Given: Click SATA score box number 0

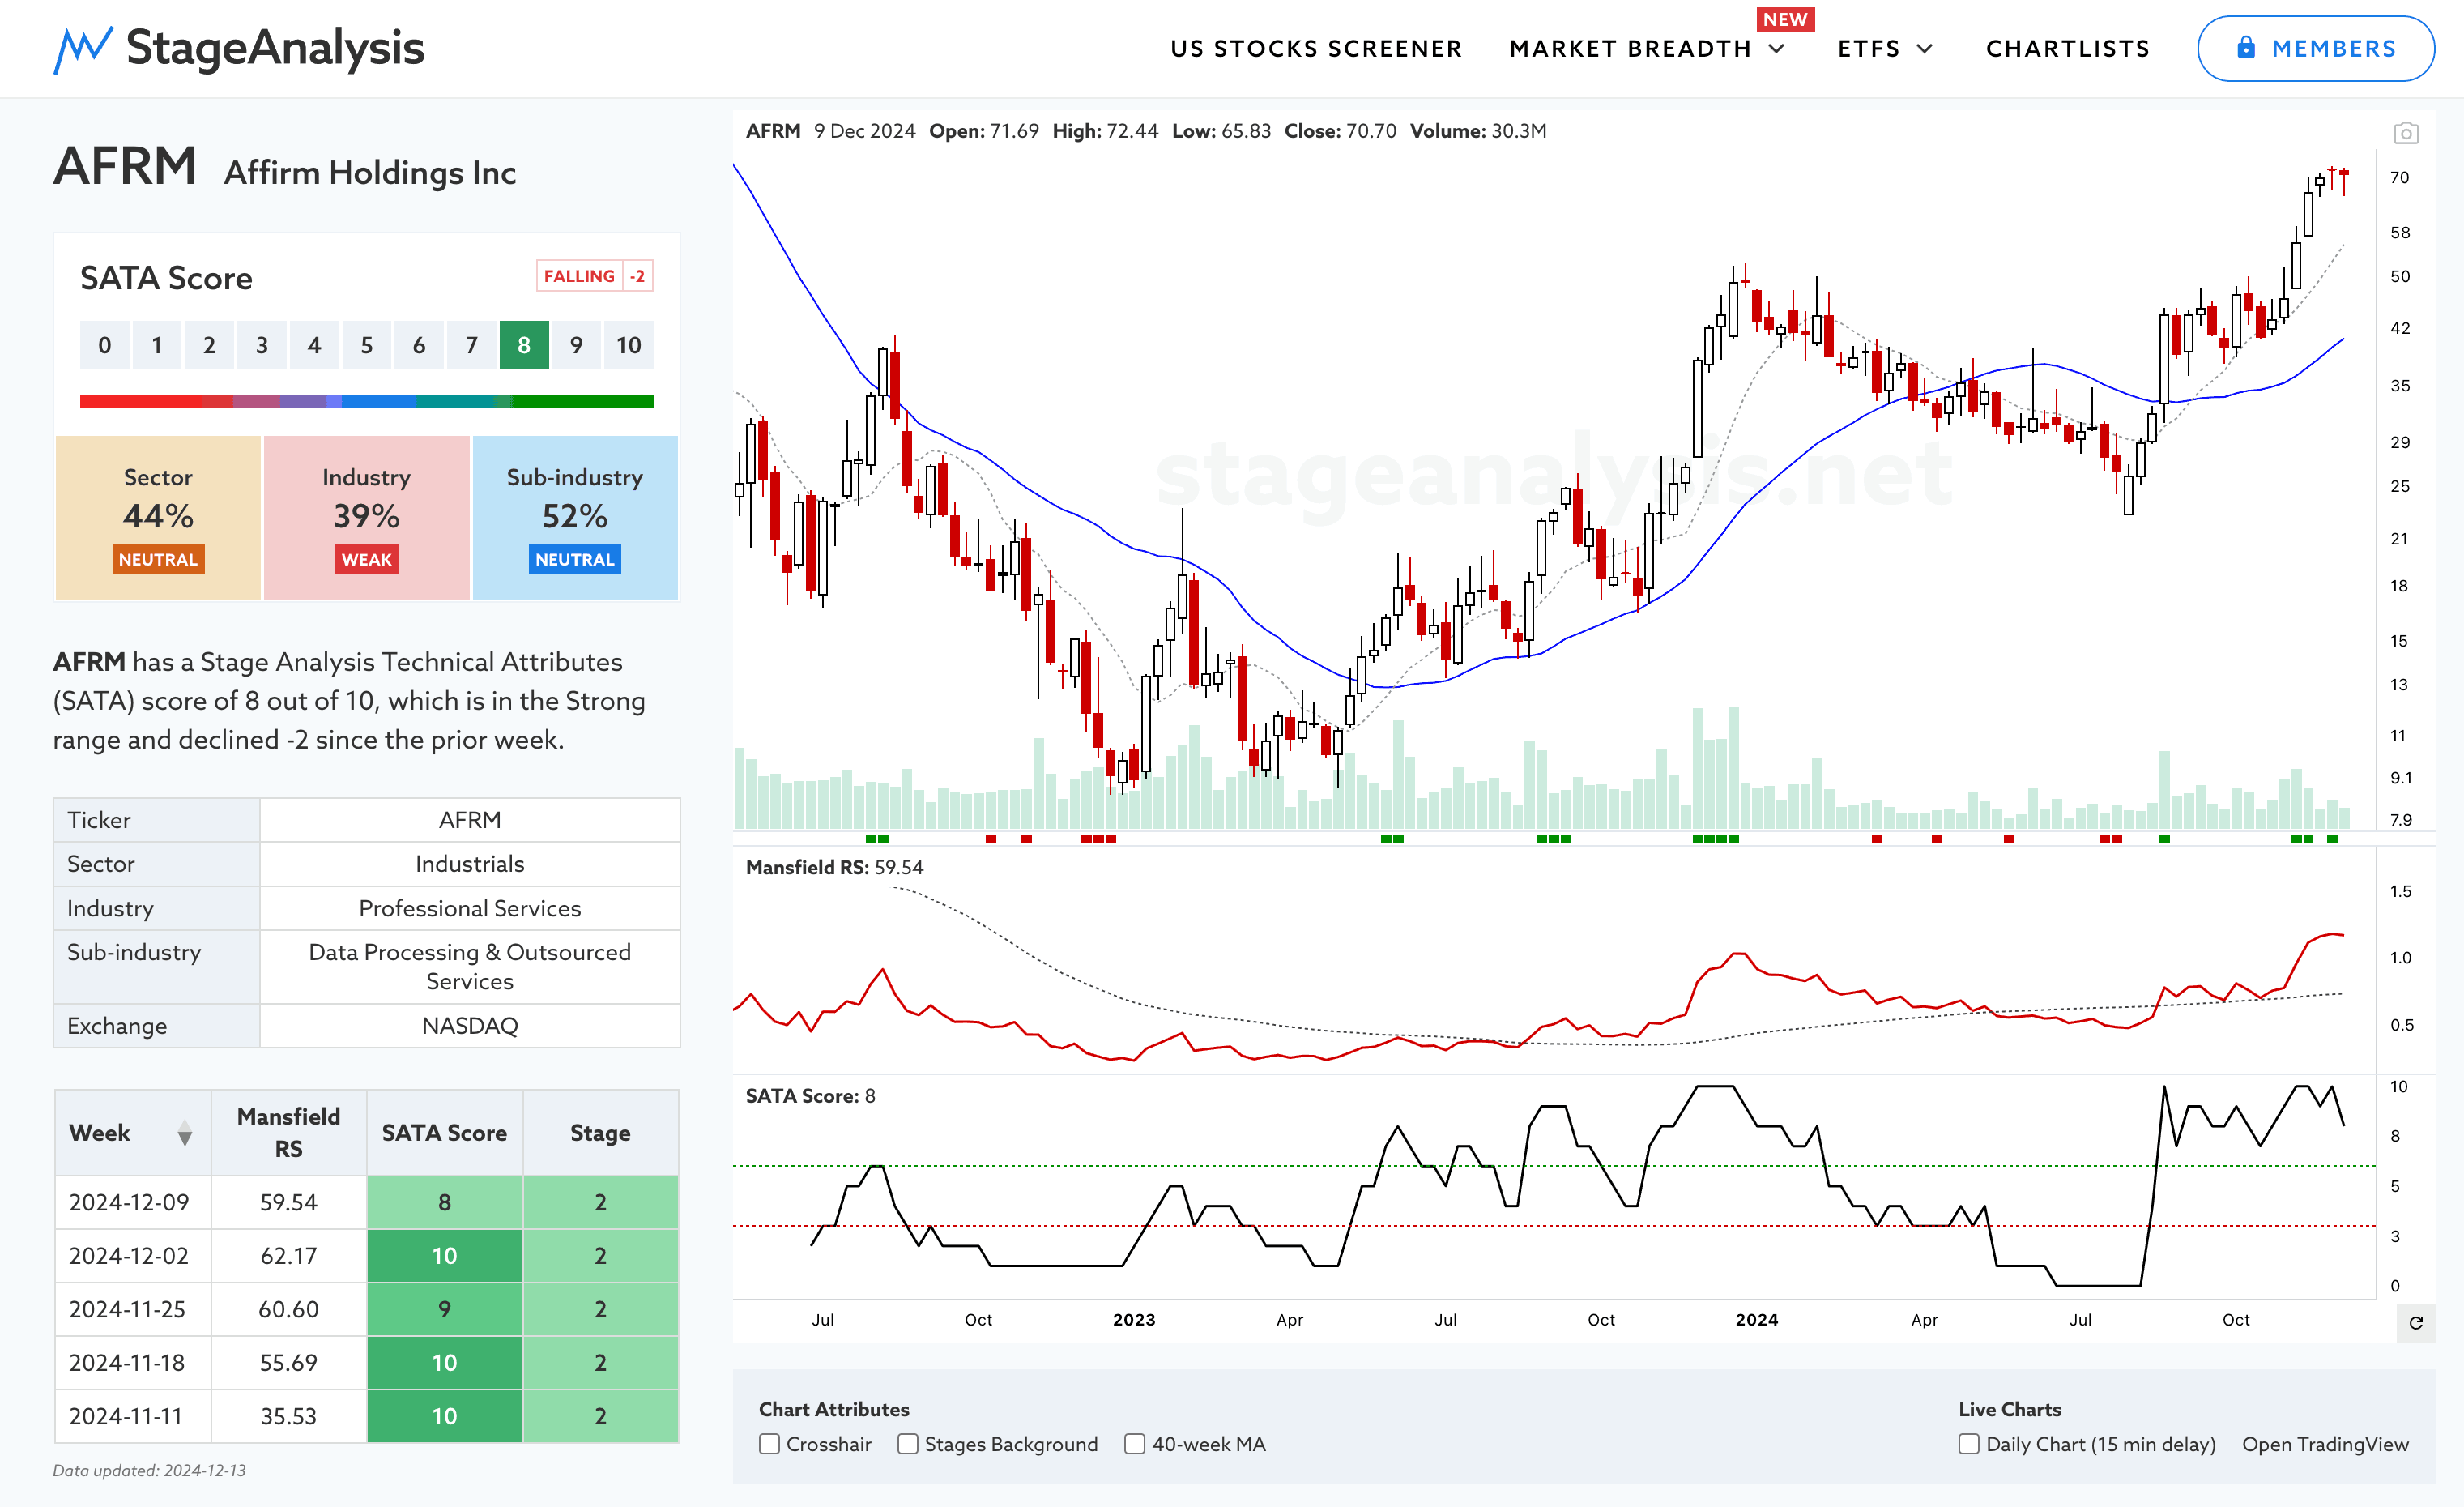Looking at the screenshot, I should [105, 345].
